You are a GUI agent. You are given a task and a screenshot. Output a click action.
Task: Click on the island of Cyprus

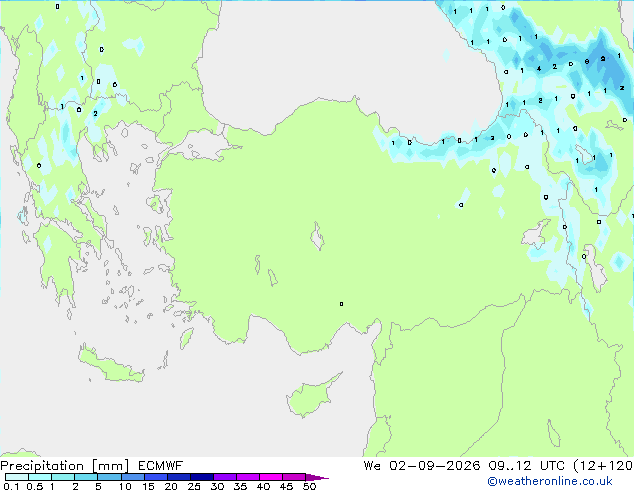tap(311, 398)
